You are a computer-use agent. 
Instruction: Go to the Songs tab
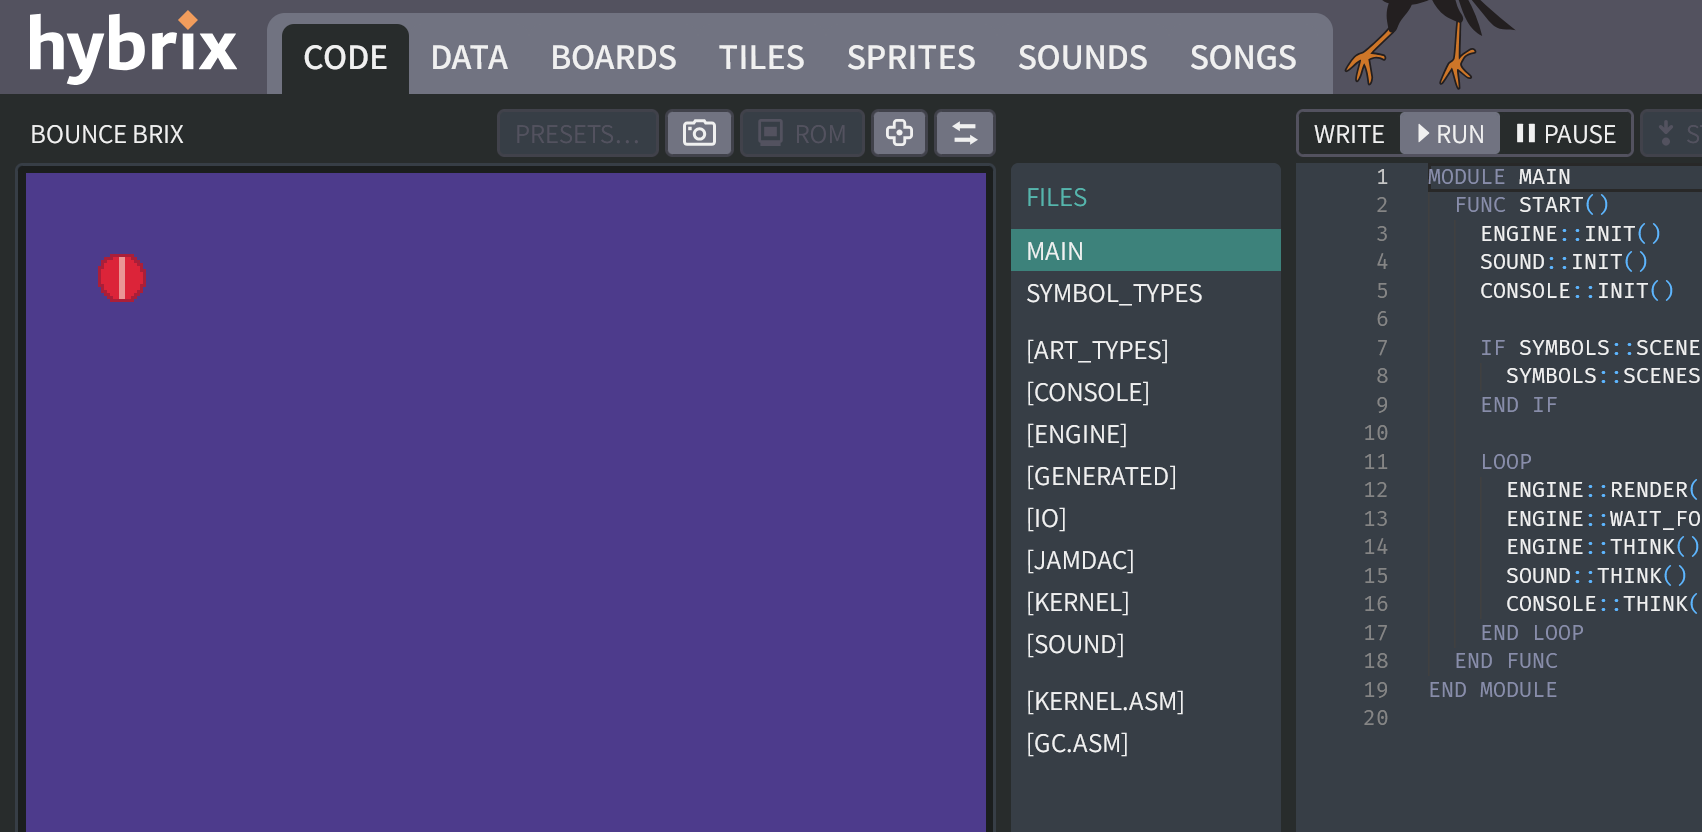point(1242,58)
